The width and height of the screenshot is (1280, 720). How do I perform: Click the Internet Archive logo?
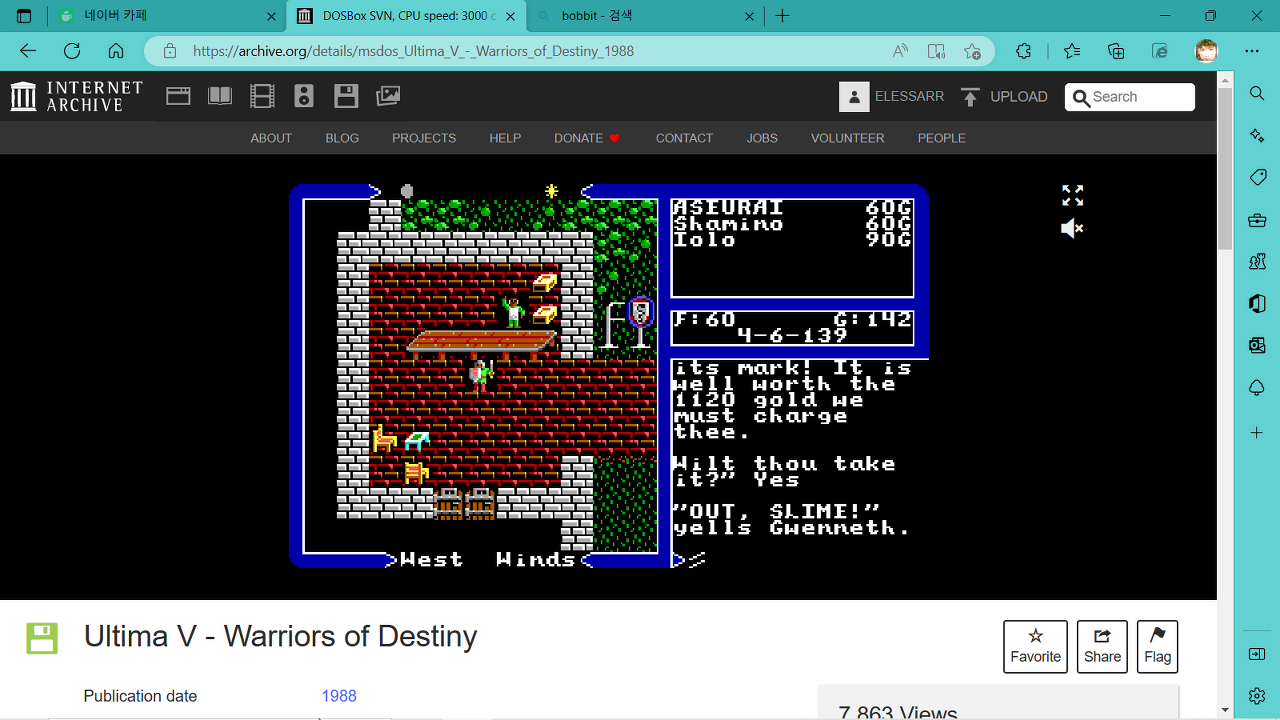(77, 96)
